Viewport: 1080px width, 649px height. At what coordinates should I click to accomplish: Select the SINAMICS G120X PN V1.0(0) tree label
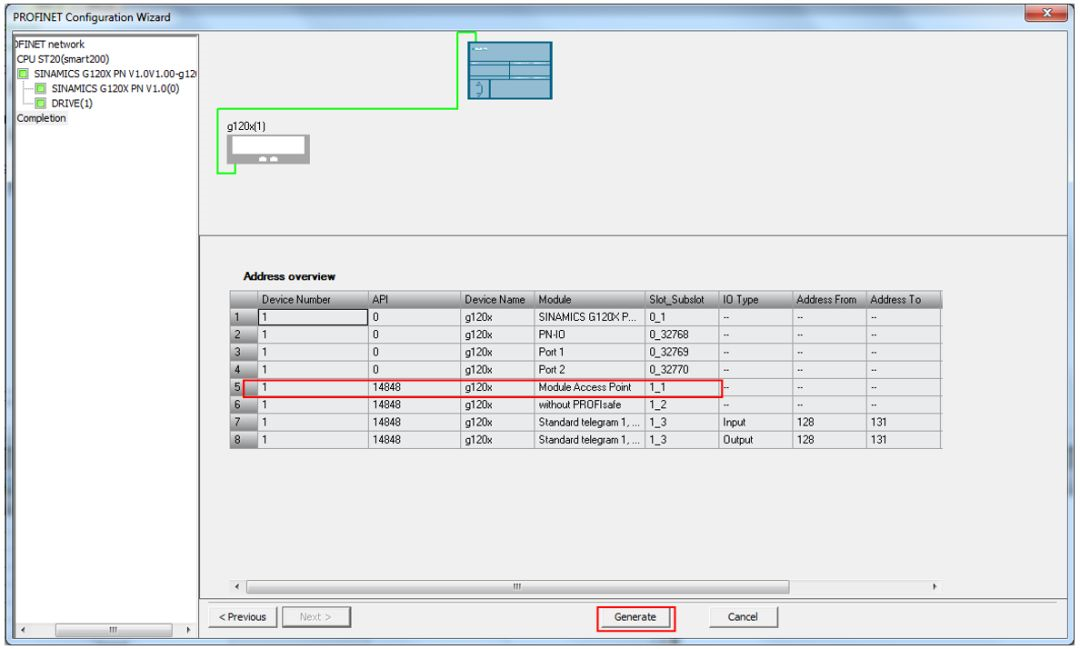pyautogui.click(x=115, y=88)
